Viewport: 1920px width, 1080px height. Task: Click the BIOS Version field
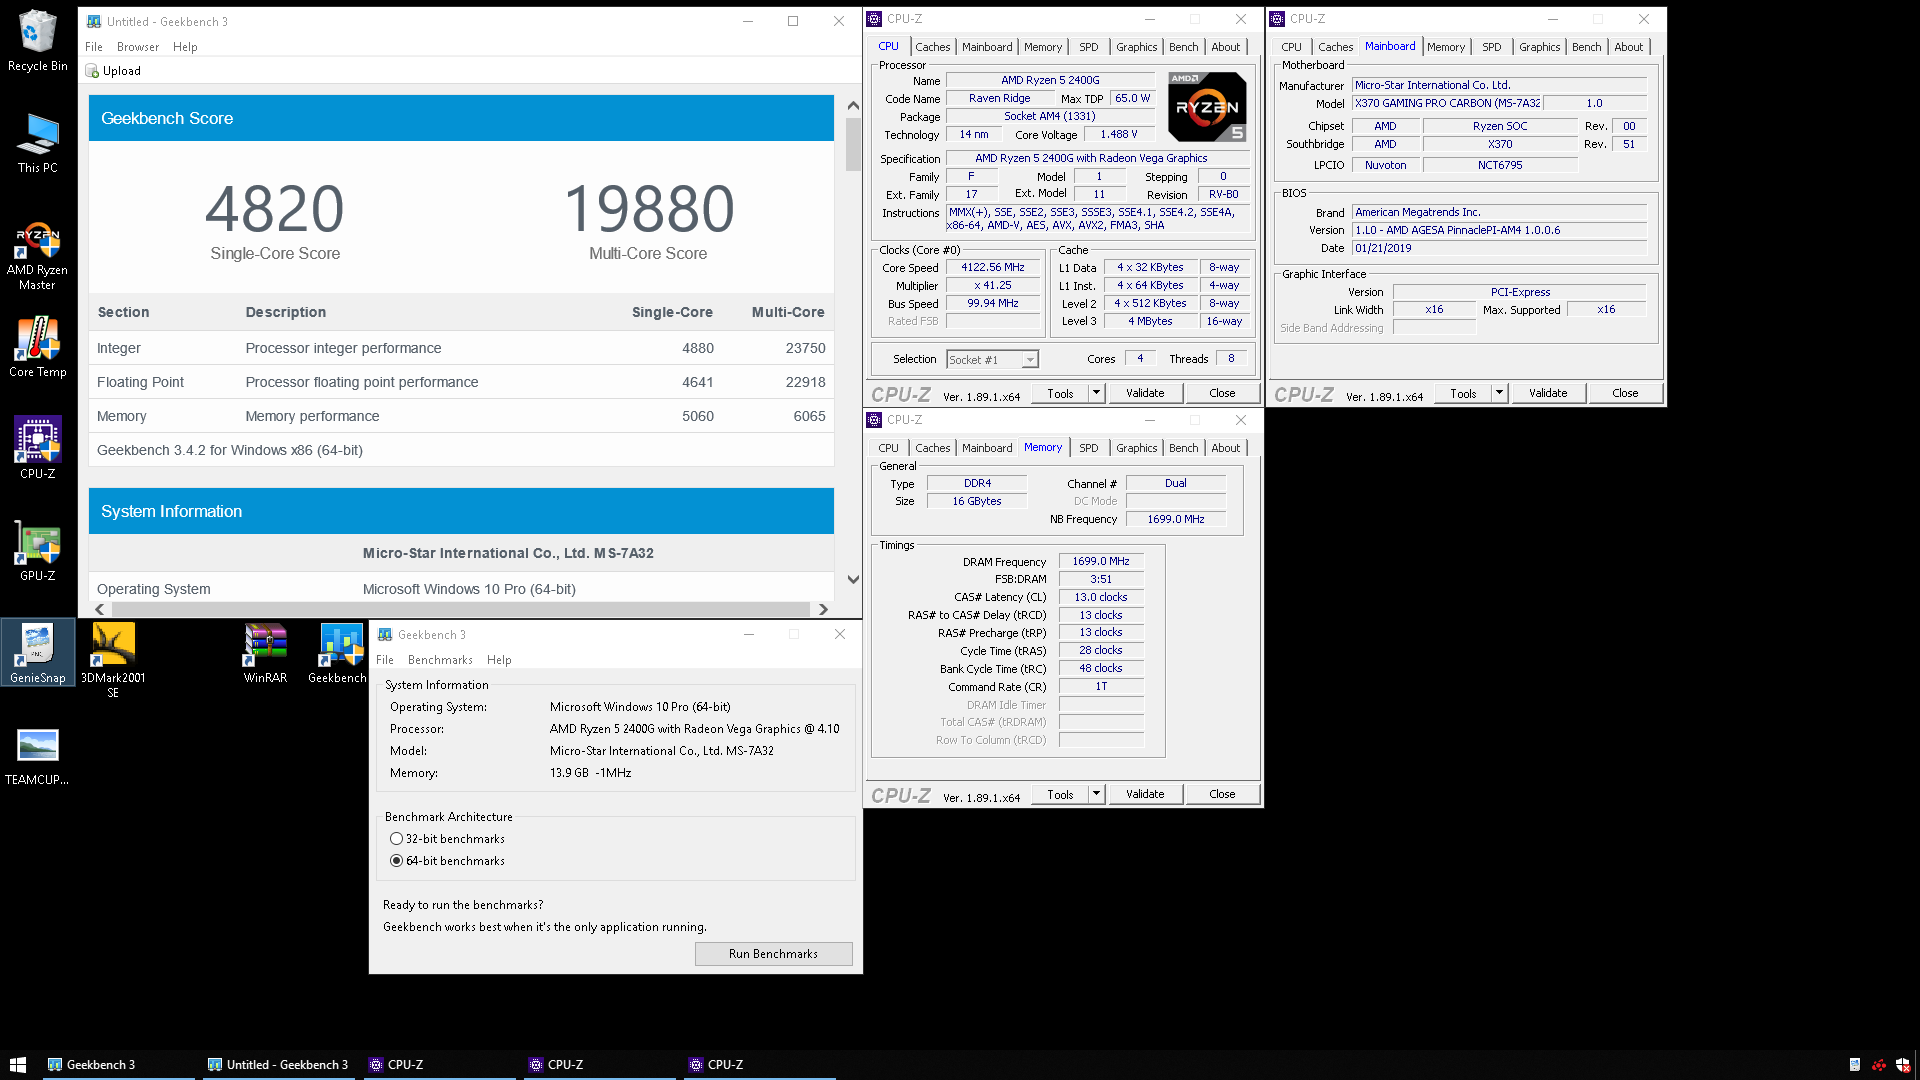(x=1499, y=230)
